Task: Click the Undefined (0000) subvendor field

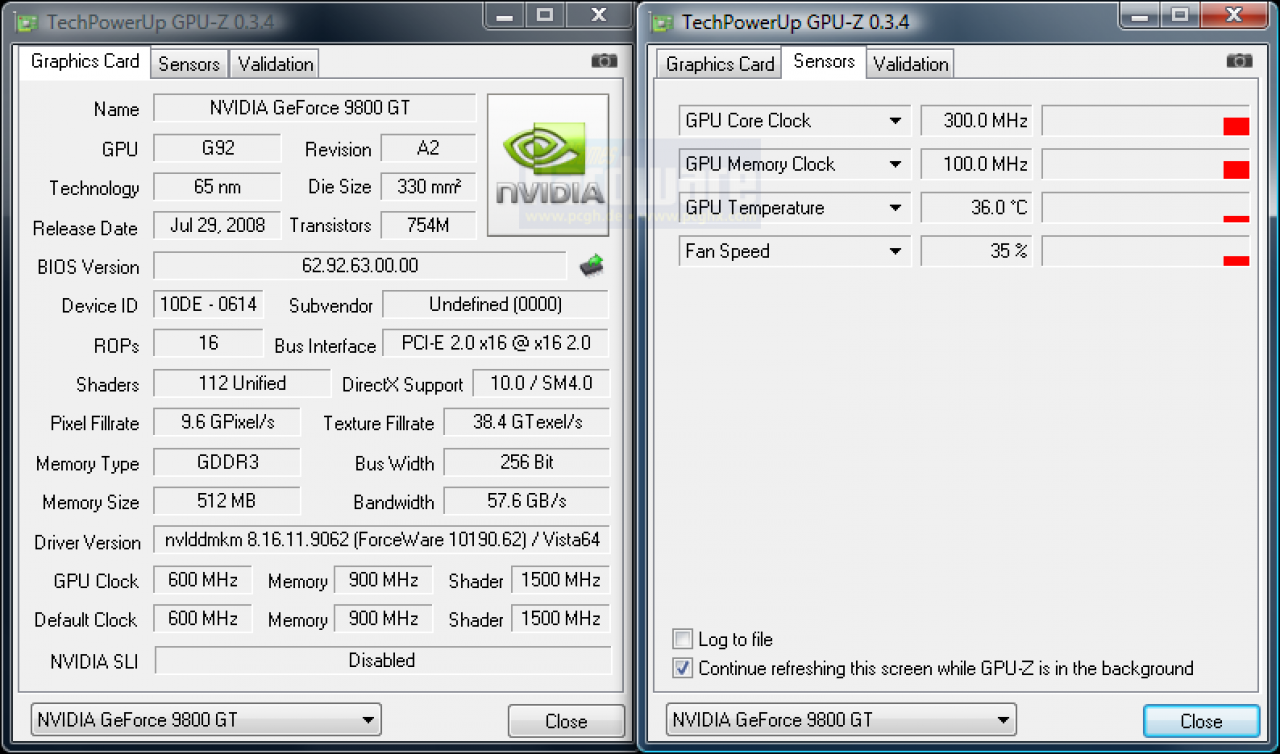Action: [x=496, y=304]
